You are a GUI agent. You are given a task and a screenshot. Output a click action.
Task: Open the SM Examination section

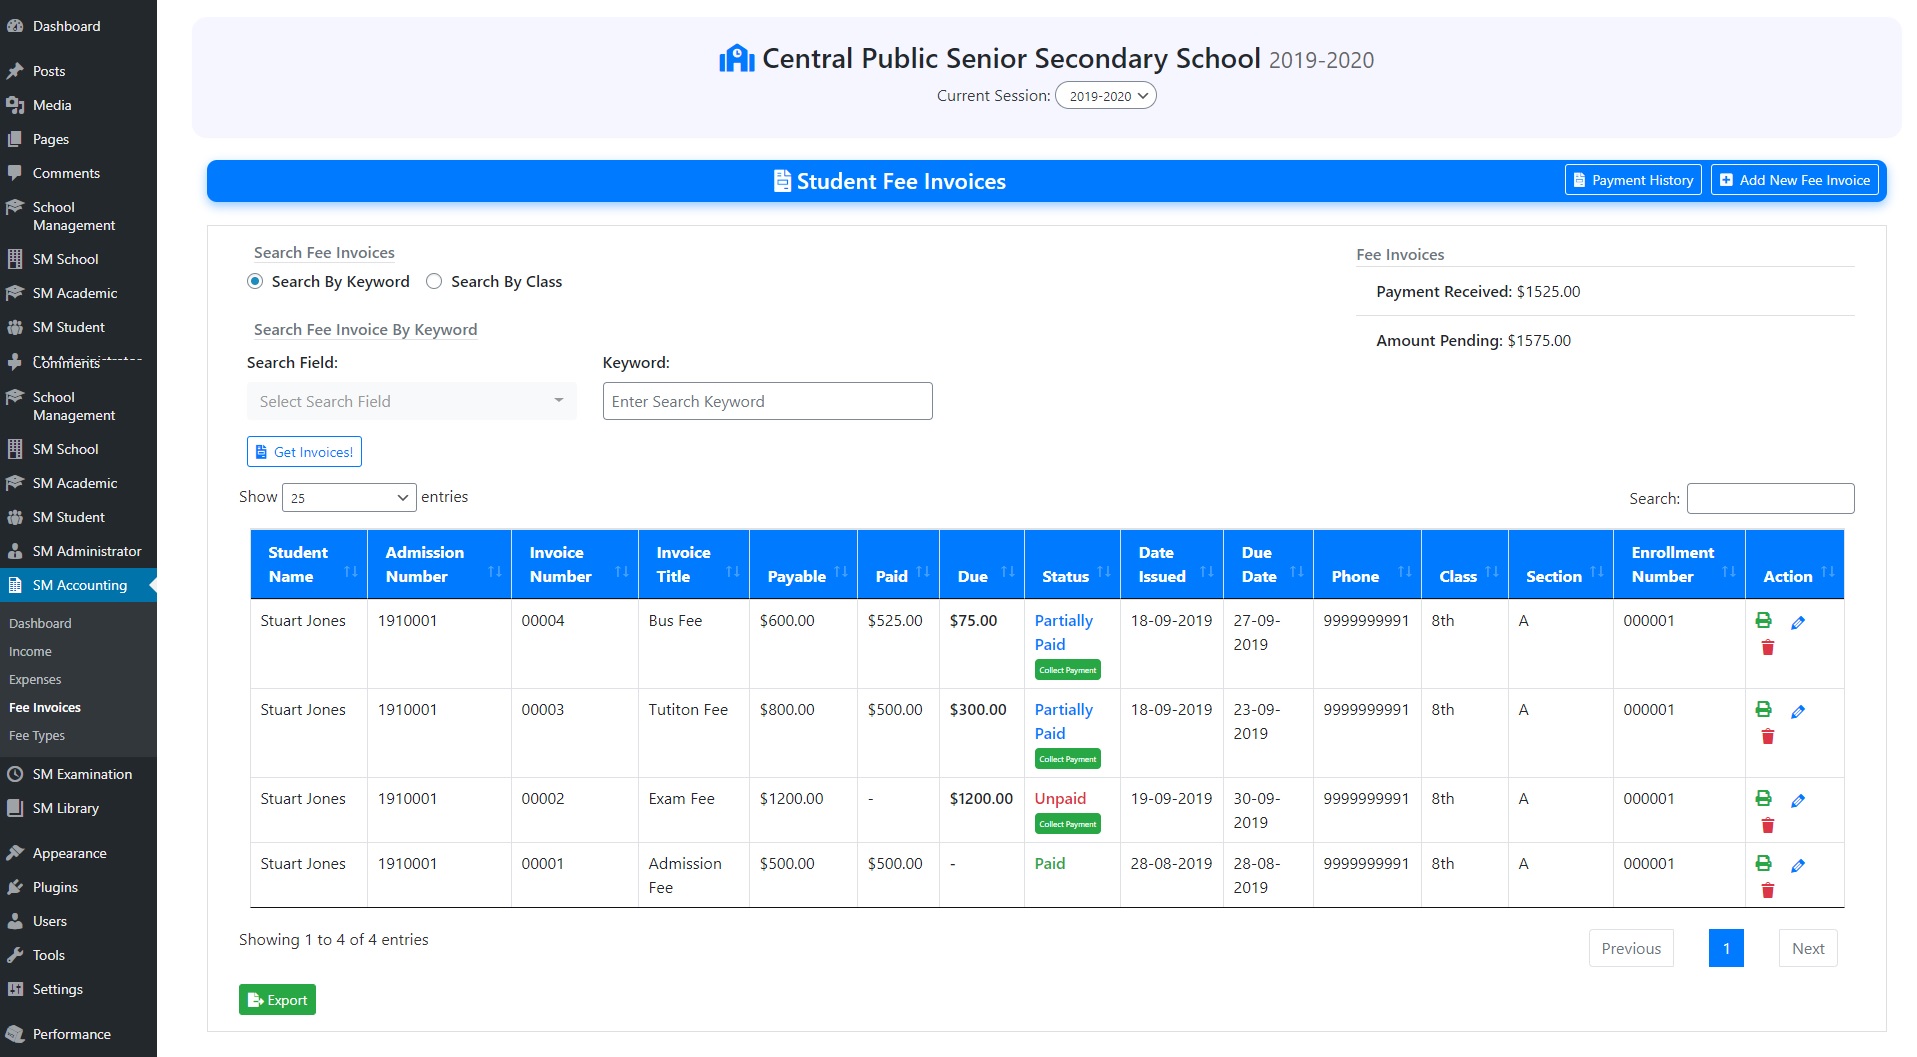(82, 773)
